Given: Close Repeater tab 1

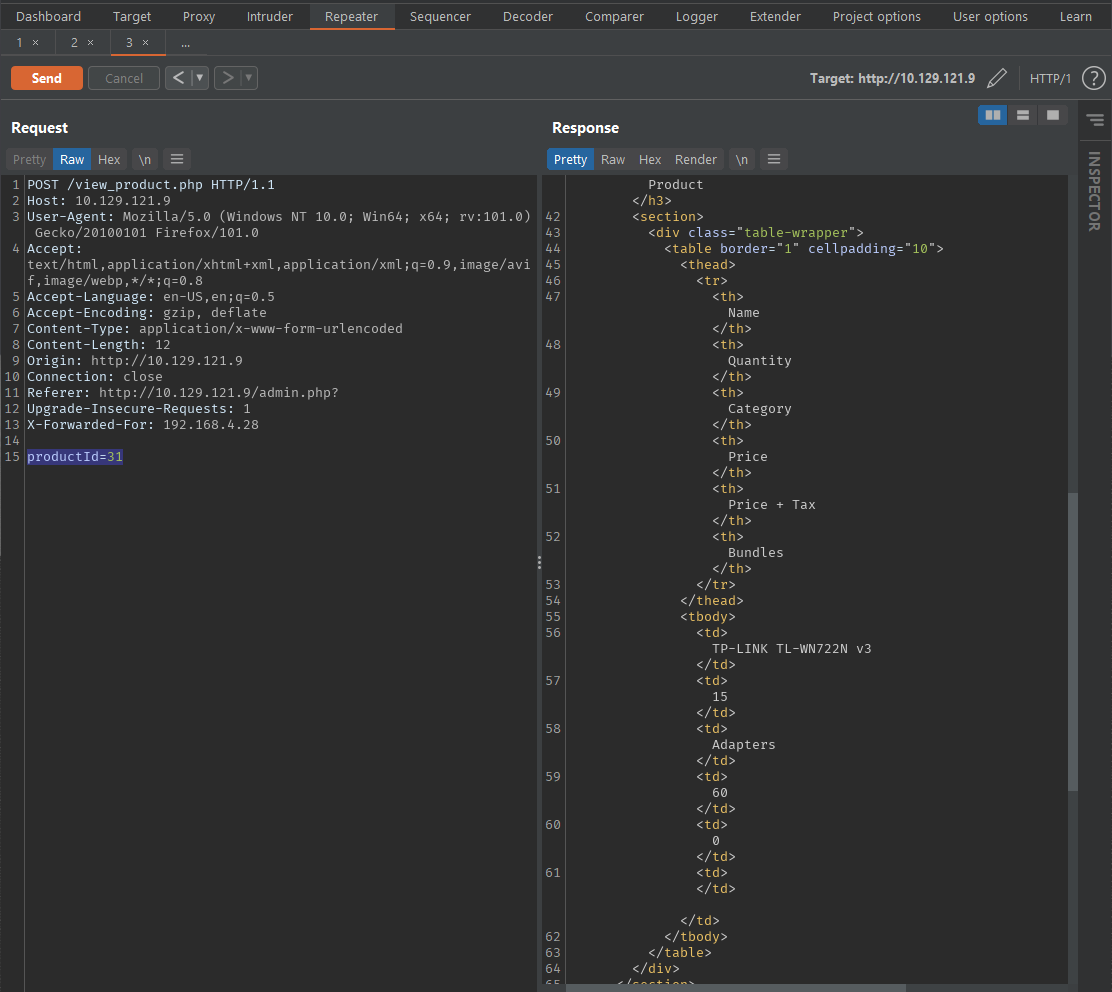Looking at the screenshot, I should [x=36, y=43].
